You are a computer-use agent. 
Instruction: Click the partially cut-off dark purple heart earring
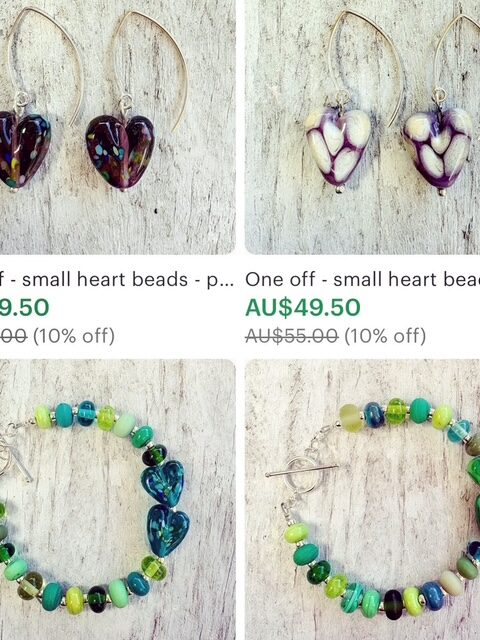[24, 151]
